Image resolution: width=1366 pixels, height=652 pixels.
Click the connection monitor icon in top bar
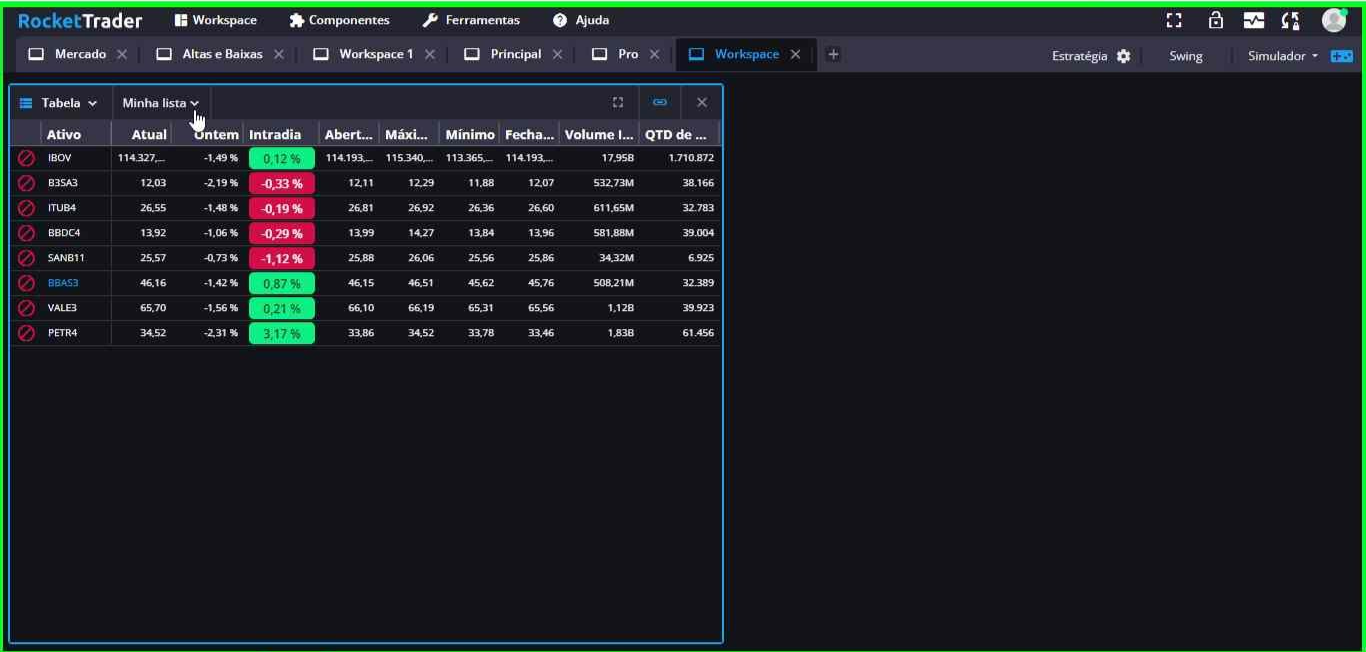click(x=1254, y=20)
